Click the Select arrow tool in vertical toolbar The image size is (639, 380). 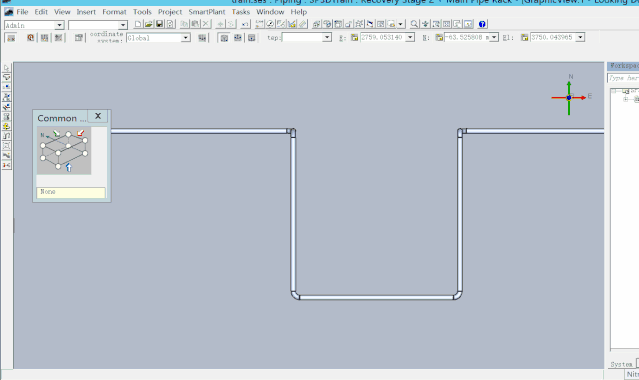tap(7, 68)
